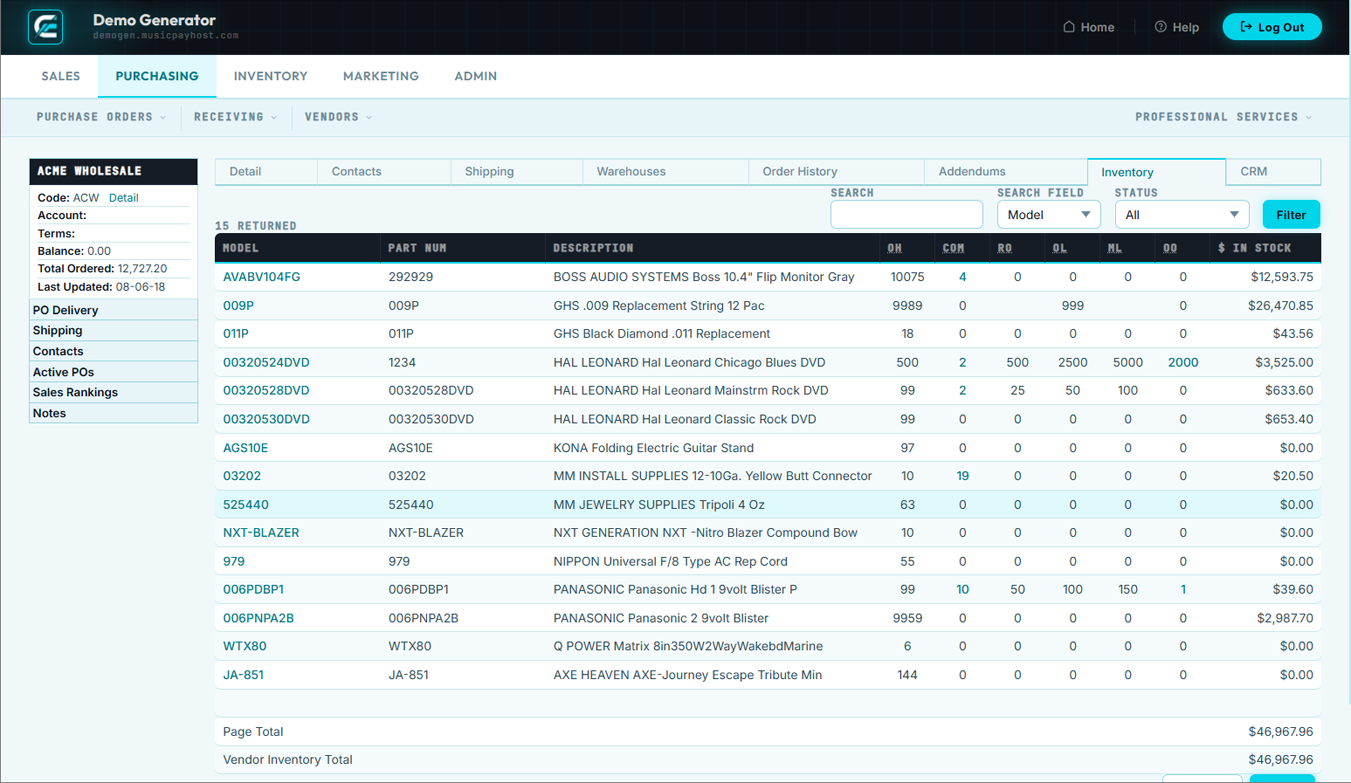This screenshot has height=783, width=1351.
Task: Click the OH column header
Action: (x=895, y=248)
